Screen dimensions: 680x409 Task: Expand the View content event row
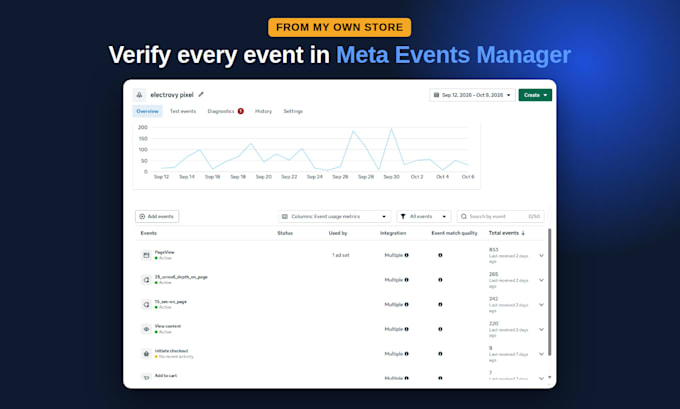[541, 330]
